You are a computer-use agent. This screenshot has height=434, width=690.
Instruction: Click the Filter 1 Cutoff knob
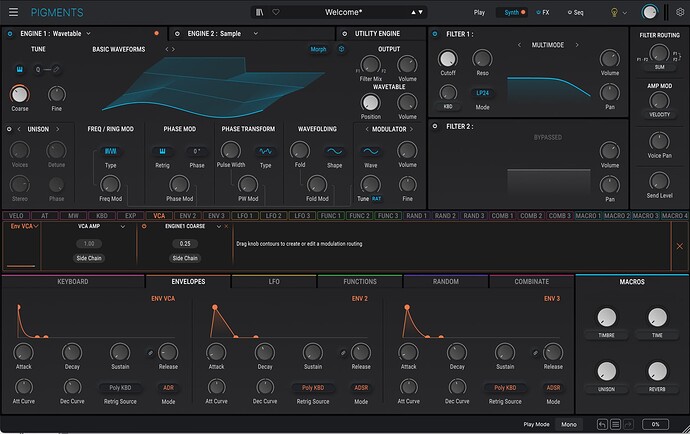[448, 59]
